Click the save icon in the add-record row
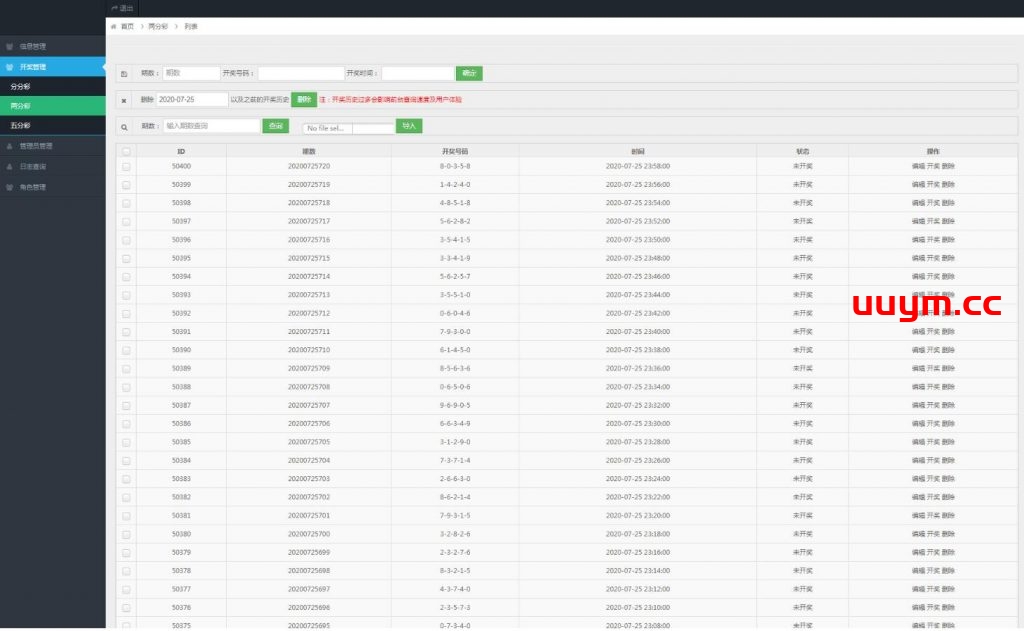Image resolution: width=1024 pixels, height=631 pixels. pos(124,73)
